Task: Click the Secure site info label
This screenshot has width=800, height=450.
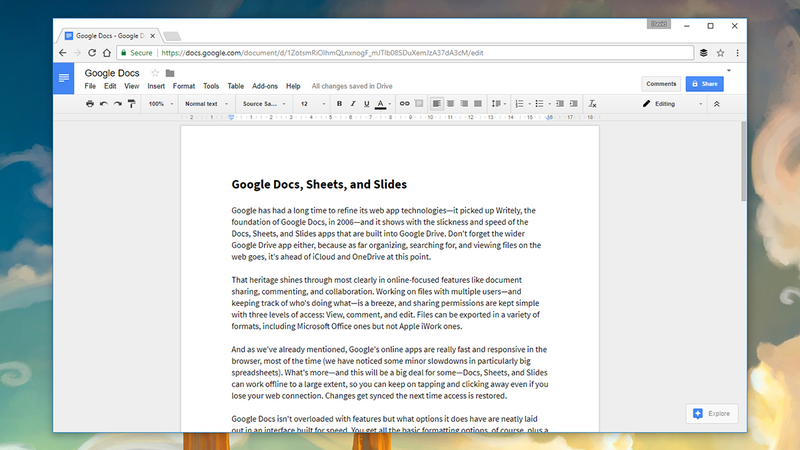Action: pos(136,53)
